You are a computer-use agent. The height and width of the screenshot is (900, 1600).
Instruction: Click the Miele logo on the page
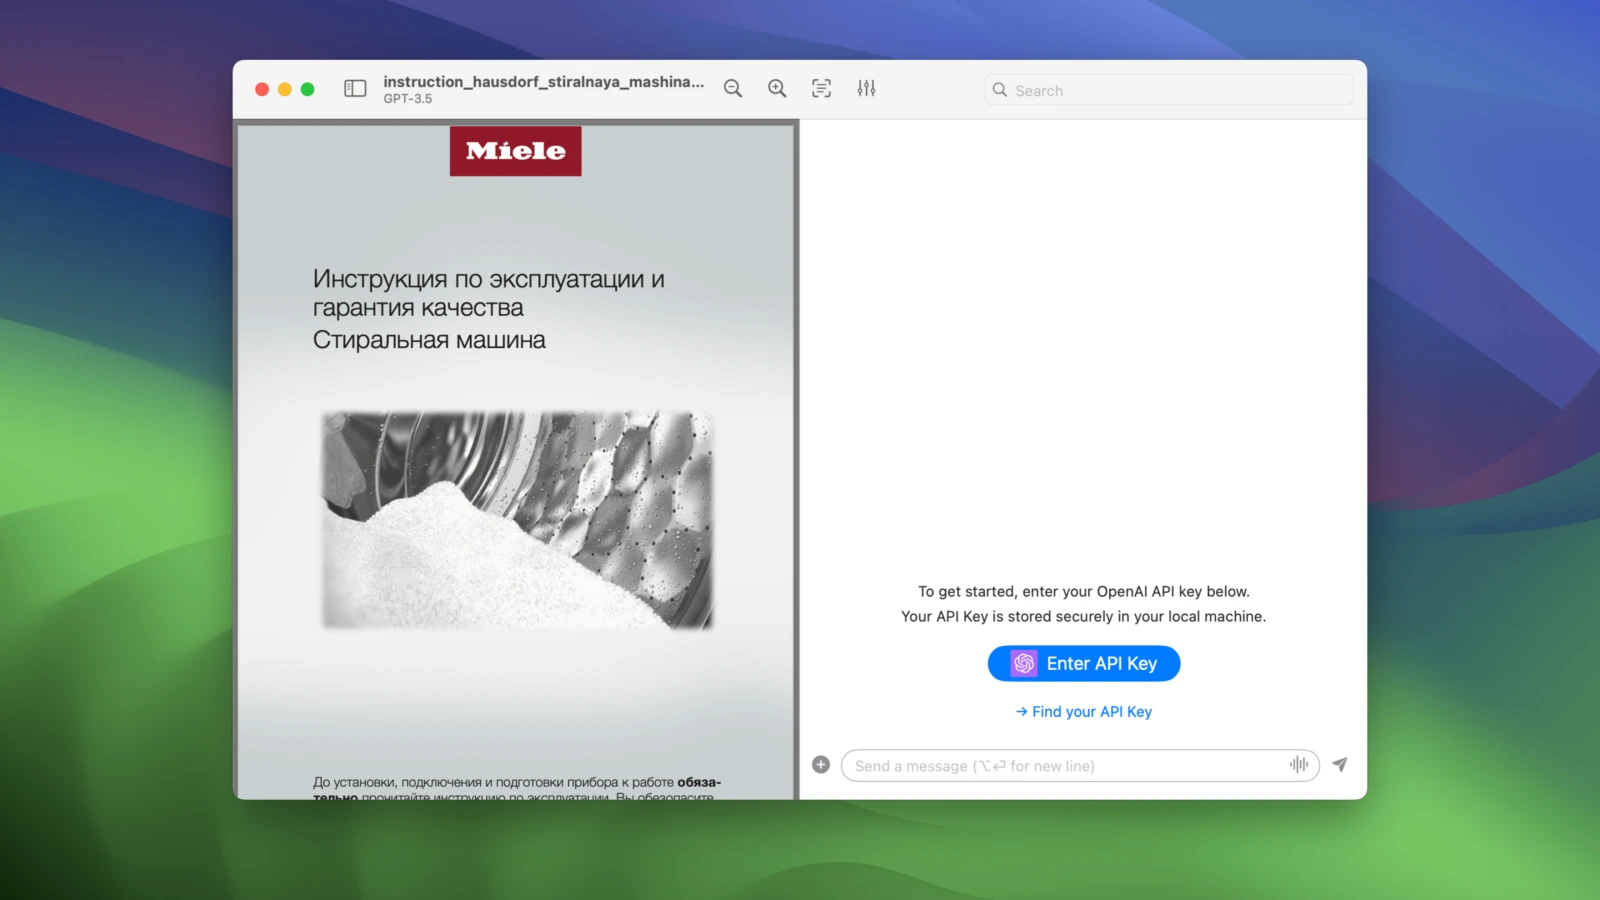(515, 151)
